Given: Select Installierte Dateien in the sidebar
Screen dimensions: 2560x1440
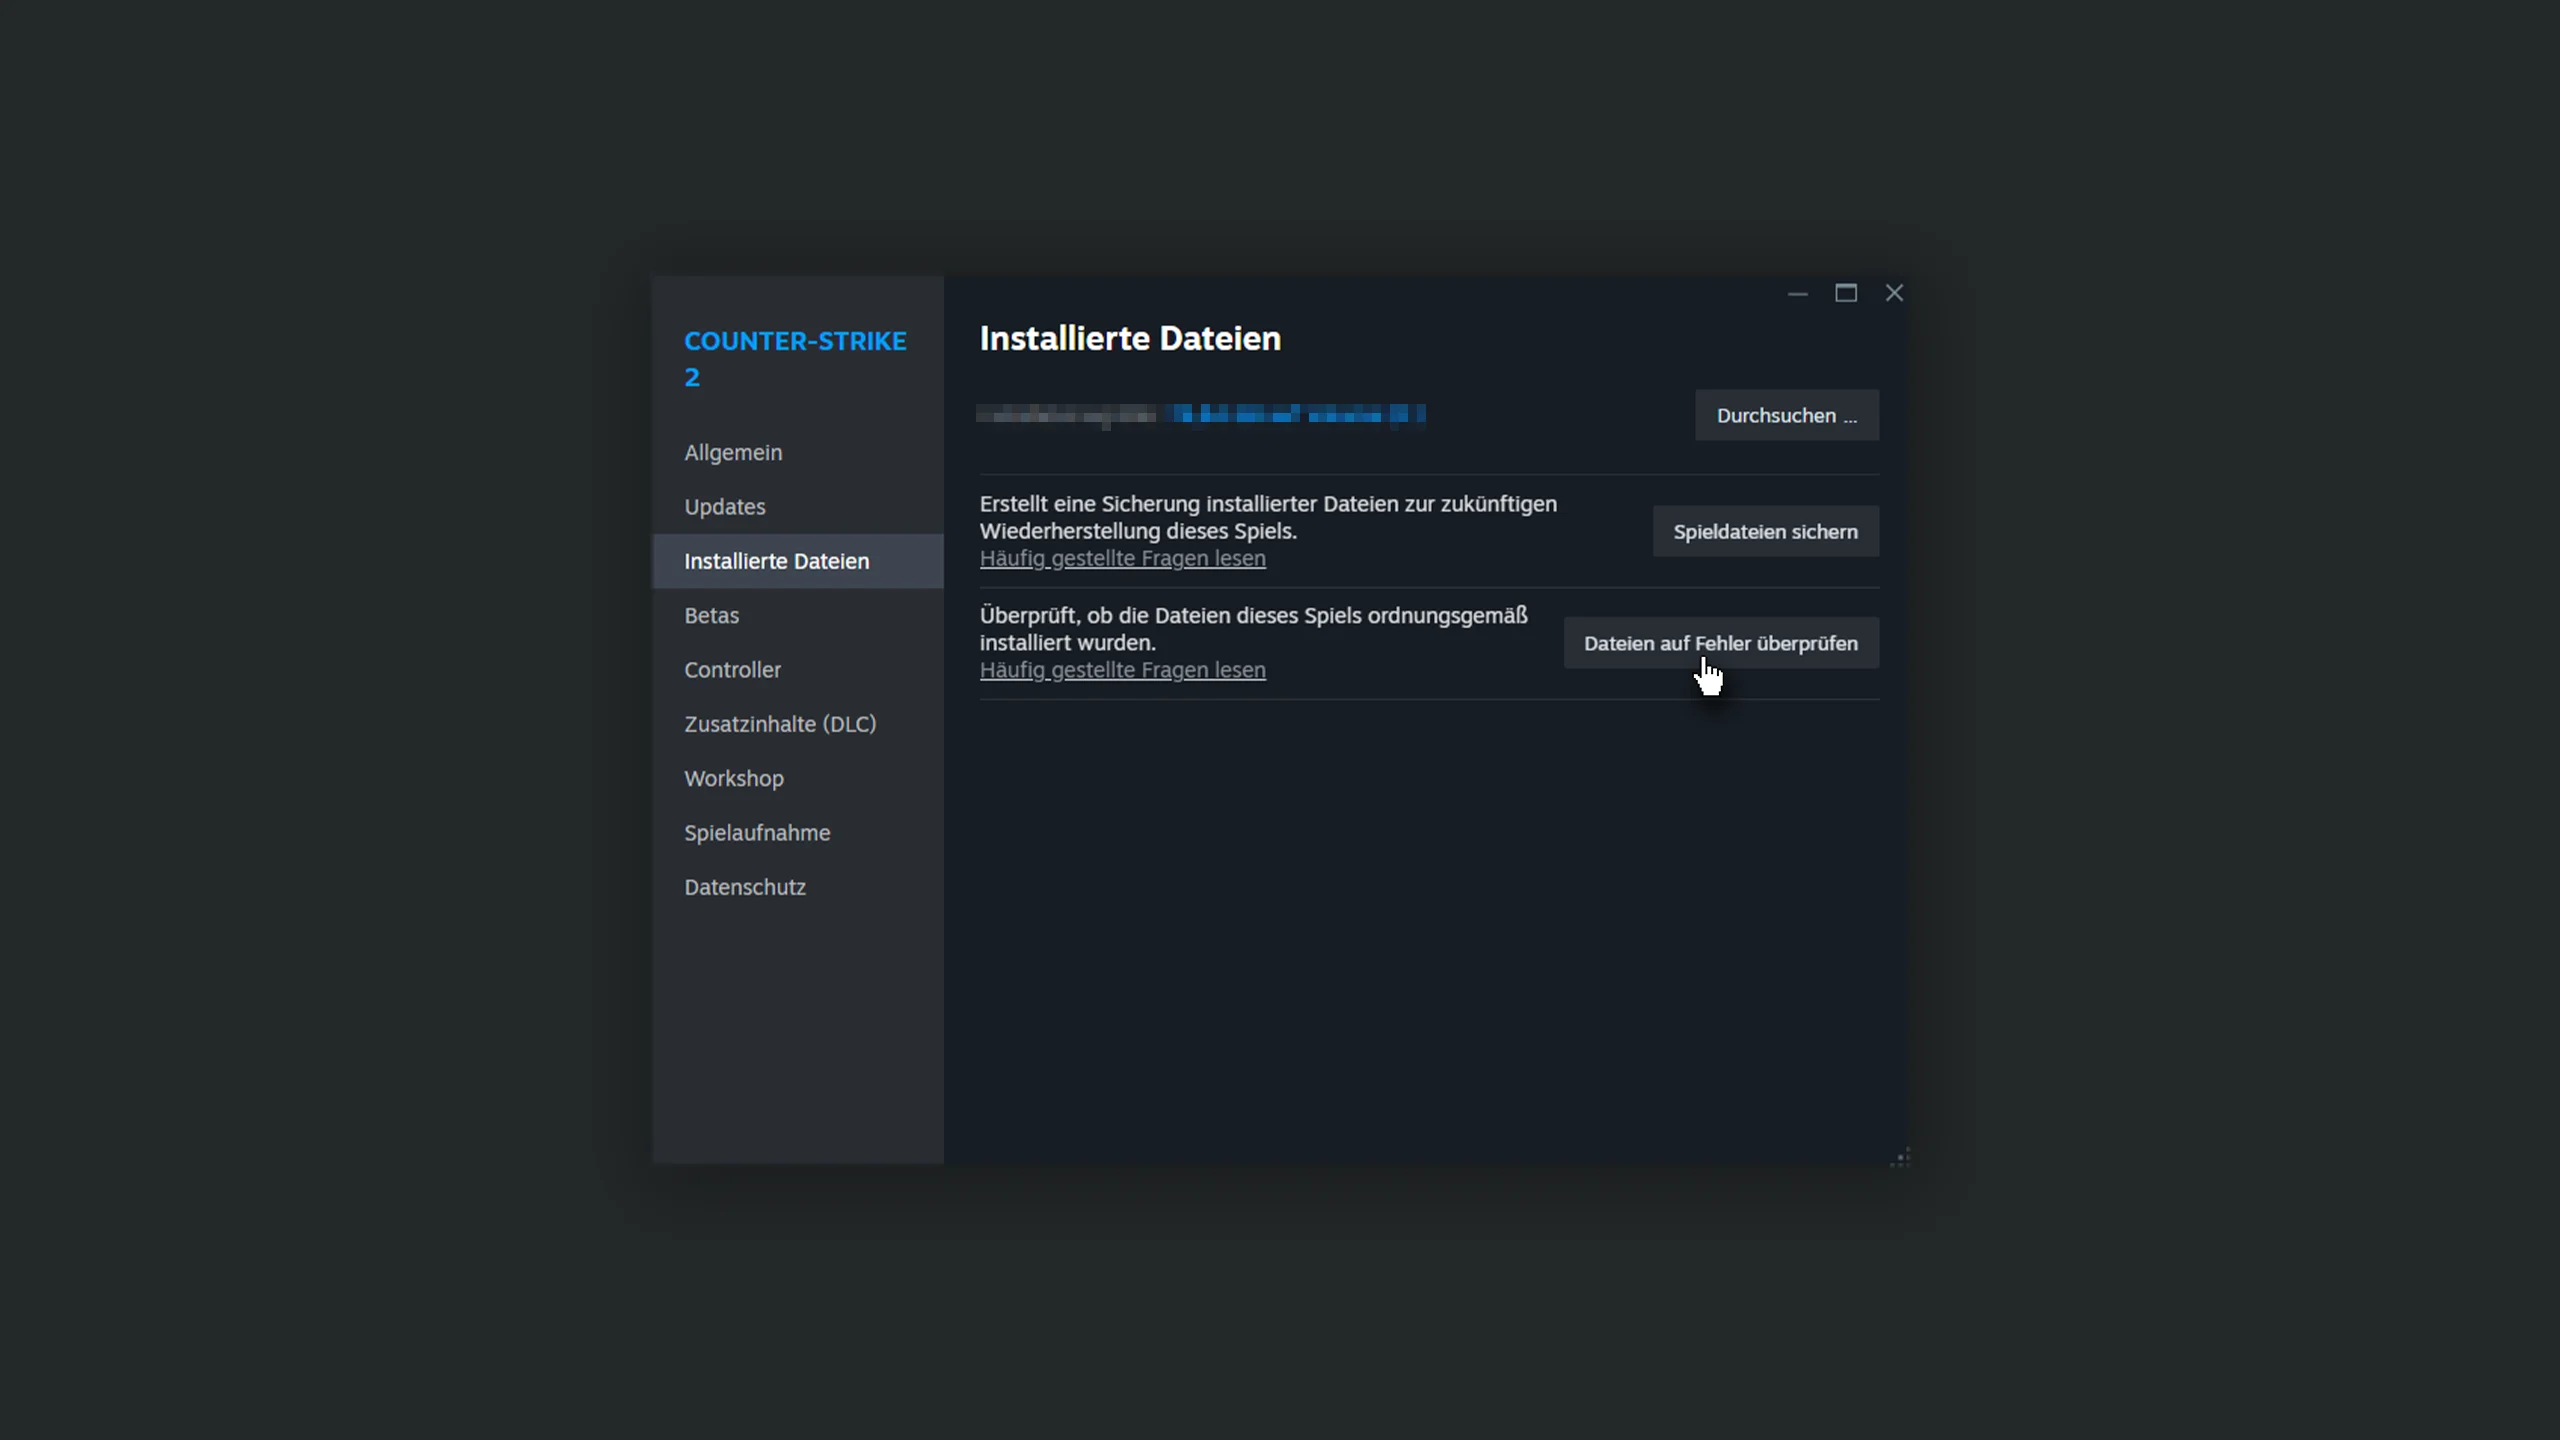Looking at the screenshot, I should click(797, 561).
